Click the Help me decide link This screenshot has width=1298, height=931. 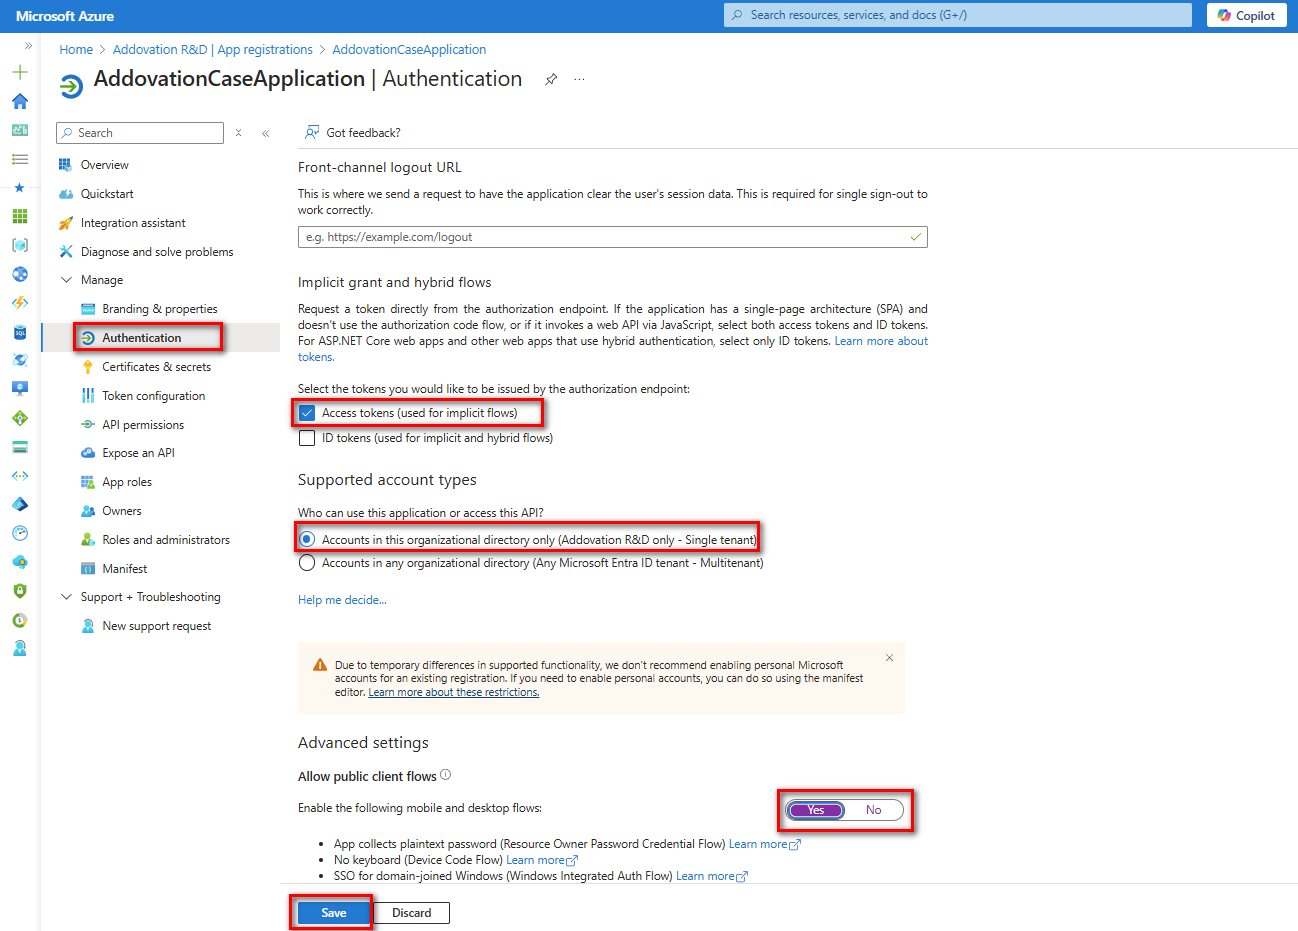[x=342, y=600]
